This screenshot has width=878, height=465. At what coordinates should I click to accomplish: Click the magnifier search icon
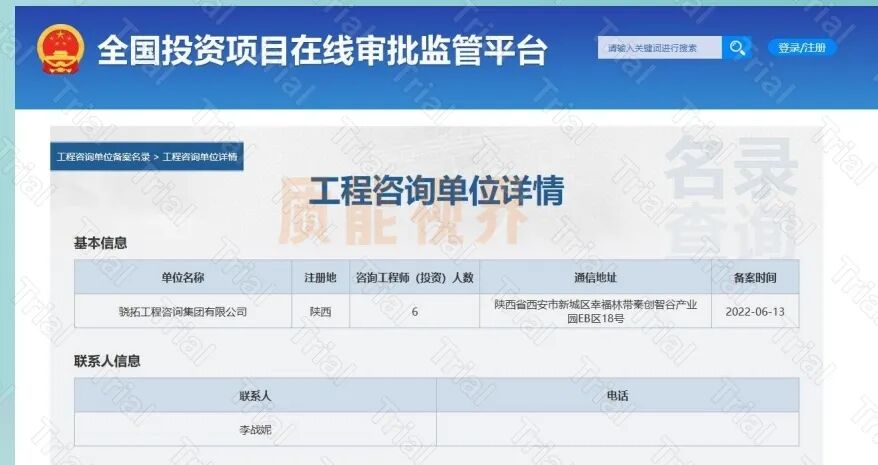pos(737,48)
